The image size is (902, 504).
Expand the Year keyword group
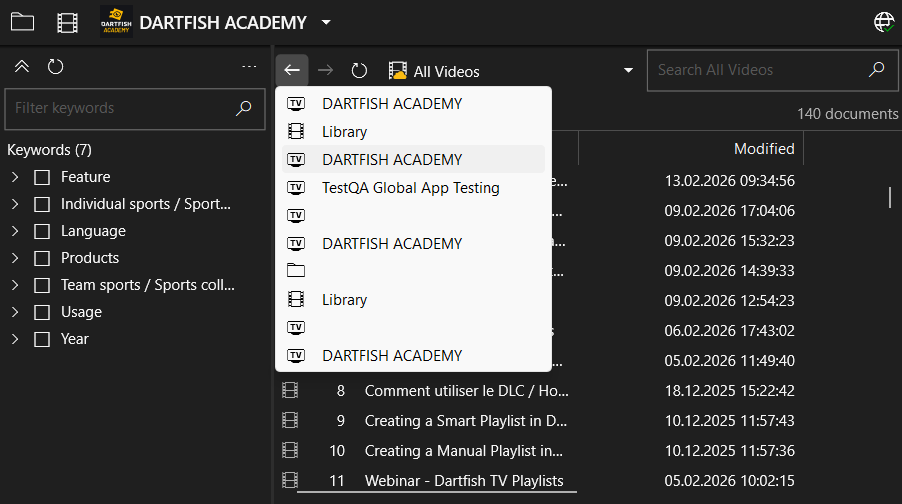coord(16,339)
